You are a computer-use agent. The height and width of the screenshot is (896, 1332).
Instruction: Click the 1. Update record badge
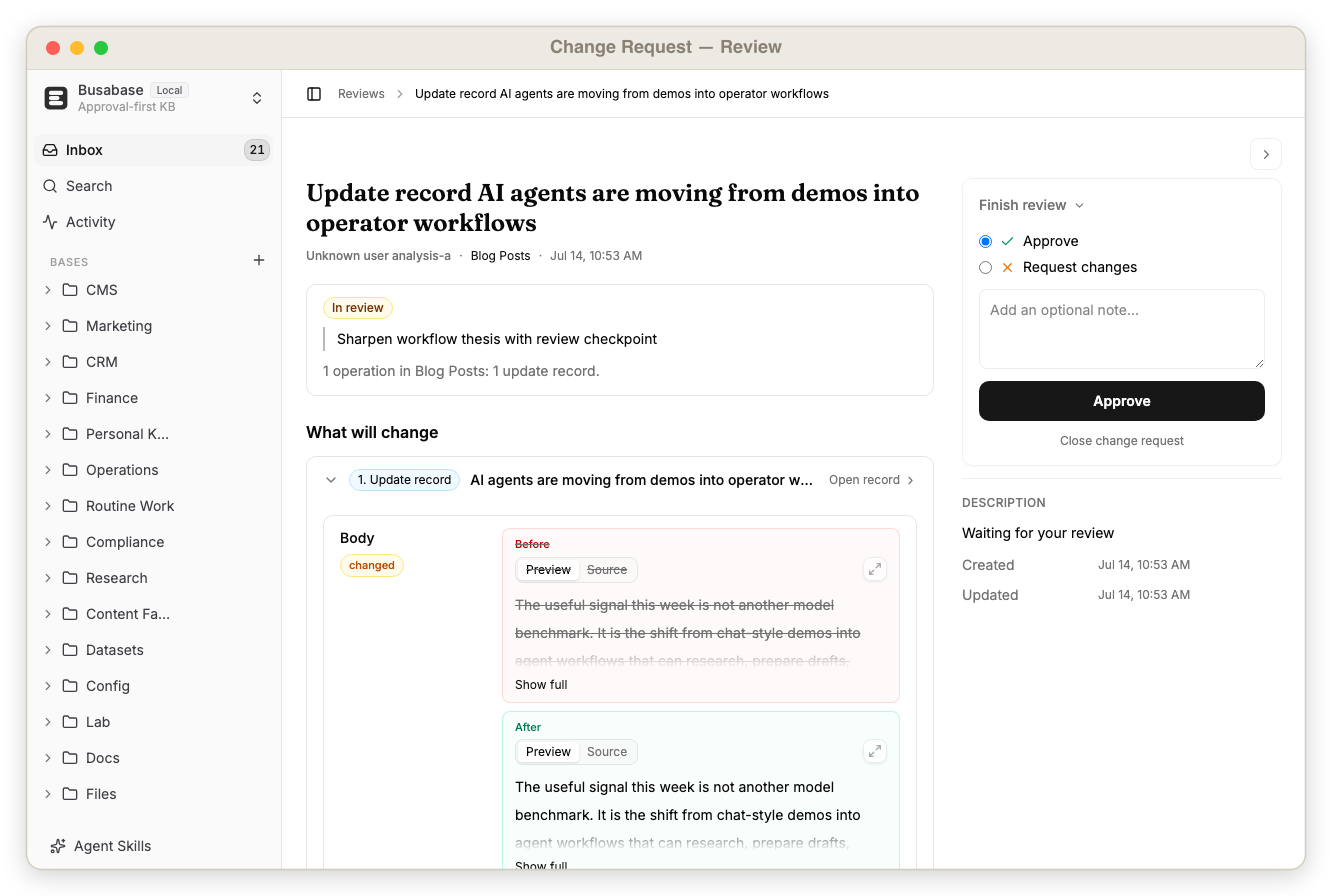404,480
